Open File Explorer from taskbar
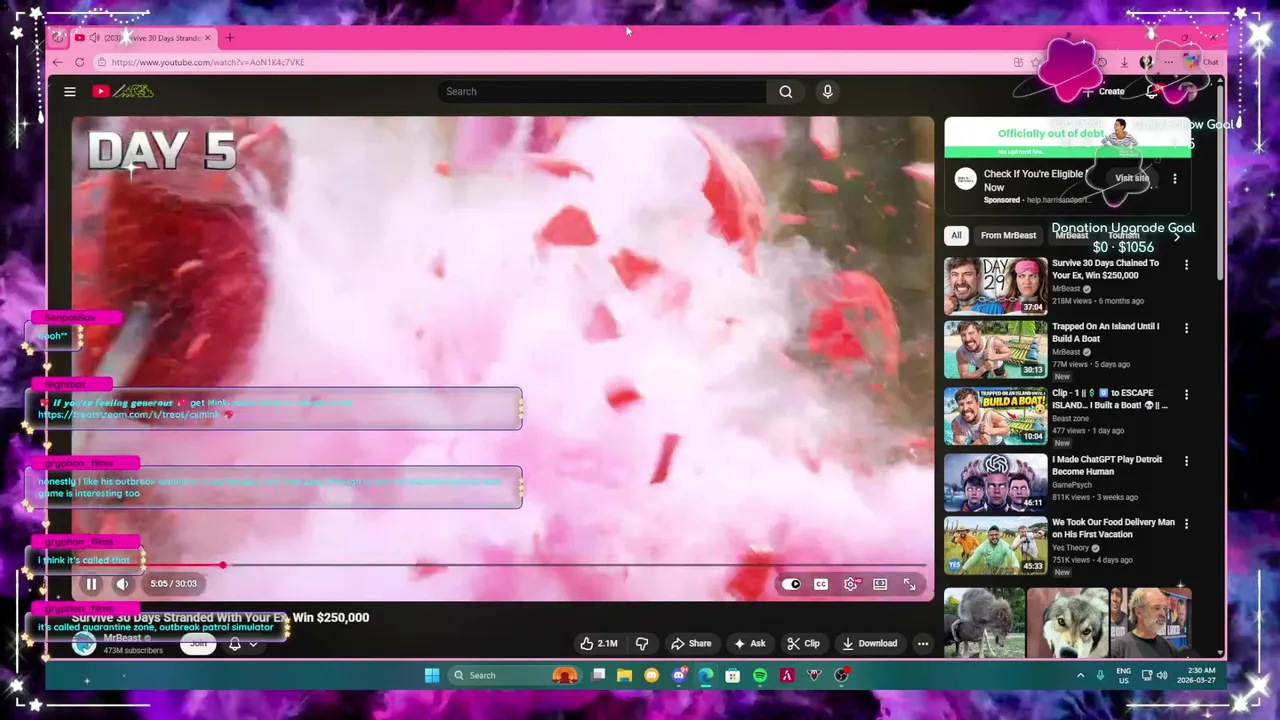Image resolution: width=1280 pixels, height=720 pixels. click(x=625, y=675)
